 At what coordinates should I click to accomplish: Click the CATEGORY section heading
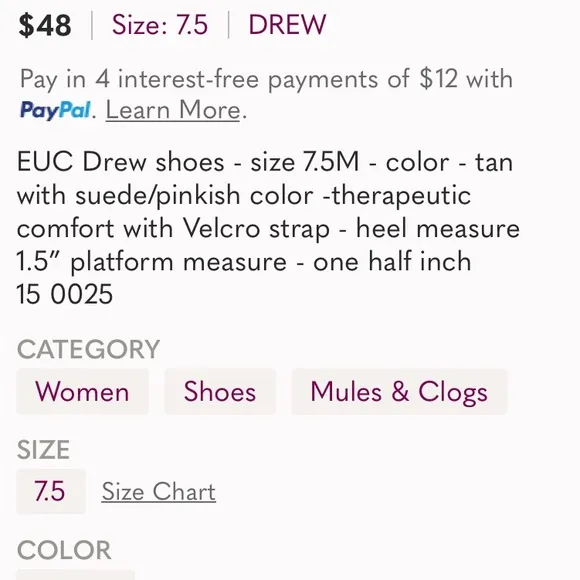[x=88, y=349]
